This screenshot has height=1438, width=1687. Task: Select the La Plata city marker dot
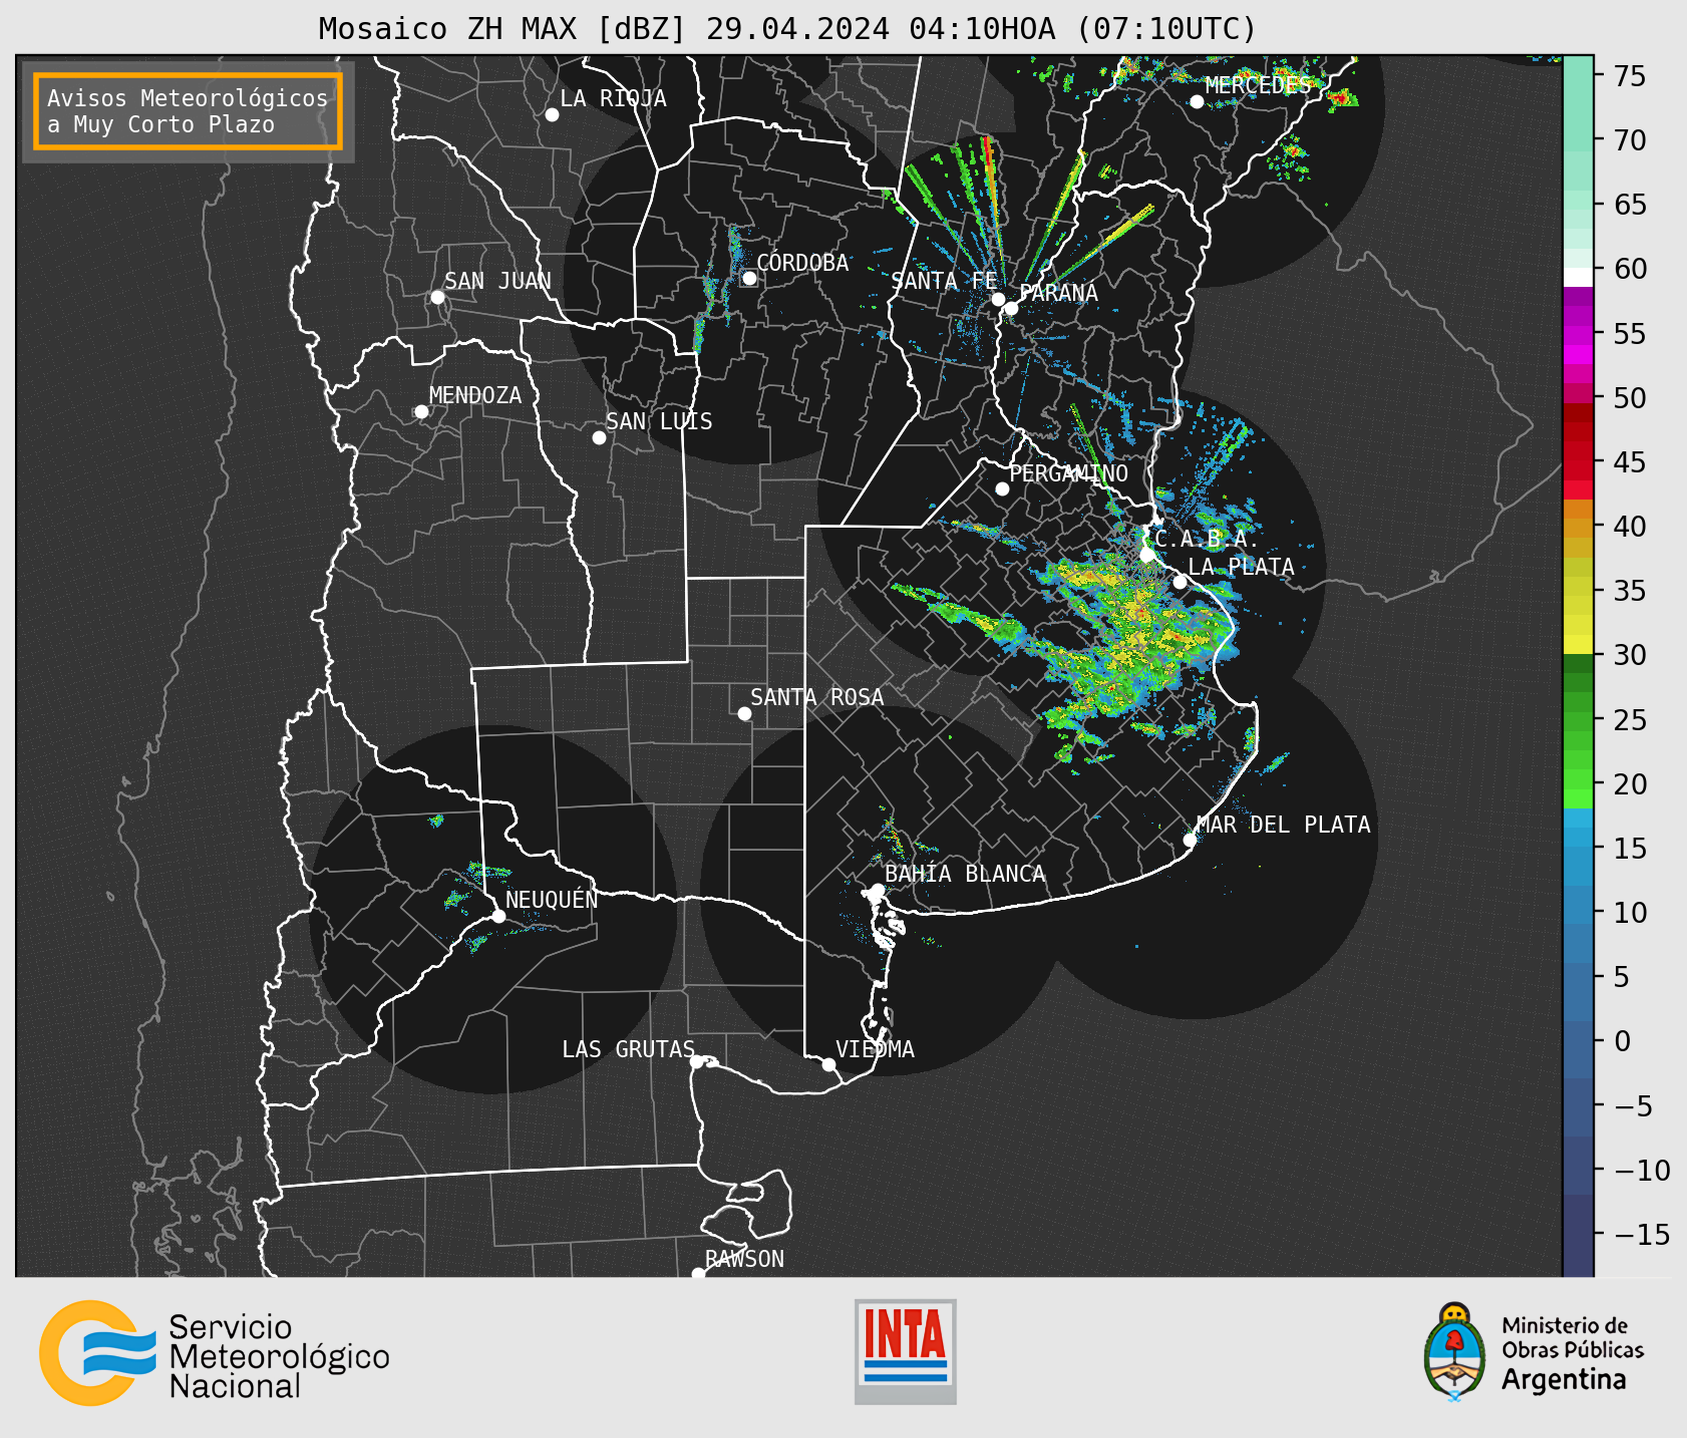point(1180,582)
